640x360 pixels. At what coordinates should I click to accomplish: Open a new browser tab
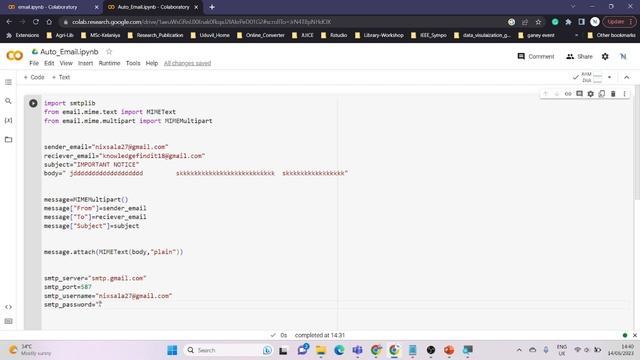click(212, 7)
